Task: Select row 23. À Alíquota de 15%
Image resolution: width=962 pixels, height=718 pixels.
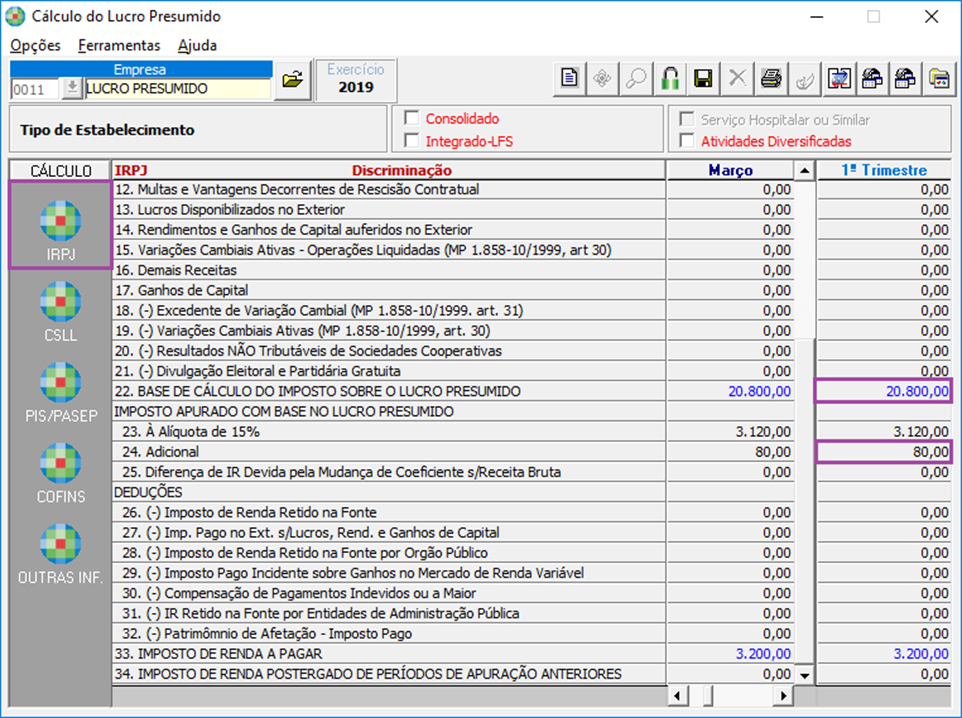Action: point(389,432)
